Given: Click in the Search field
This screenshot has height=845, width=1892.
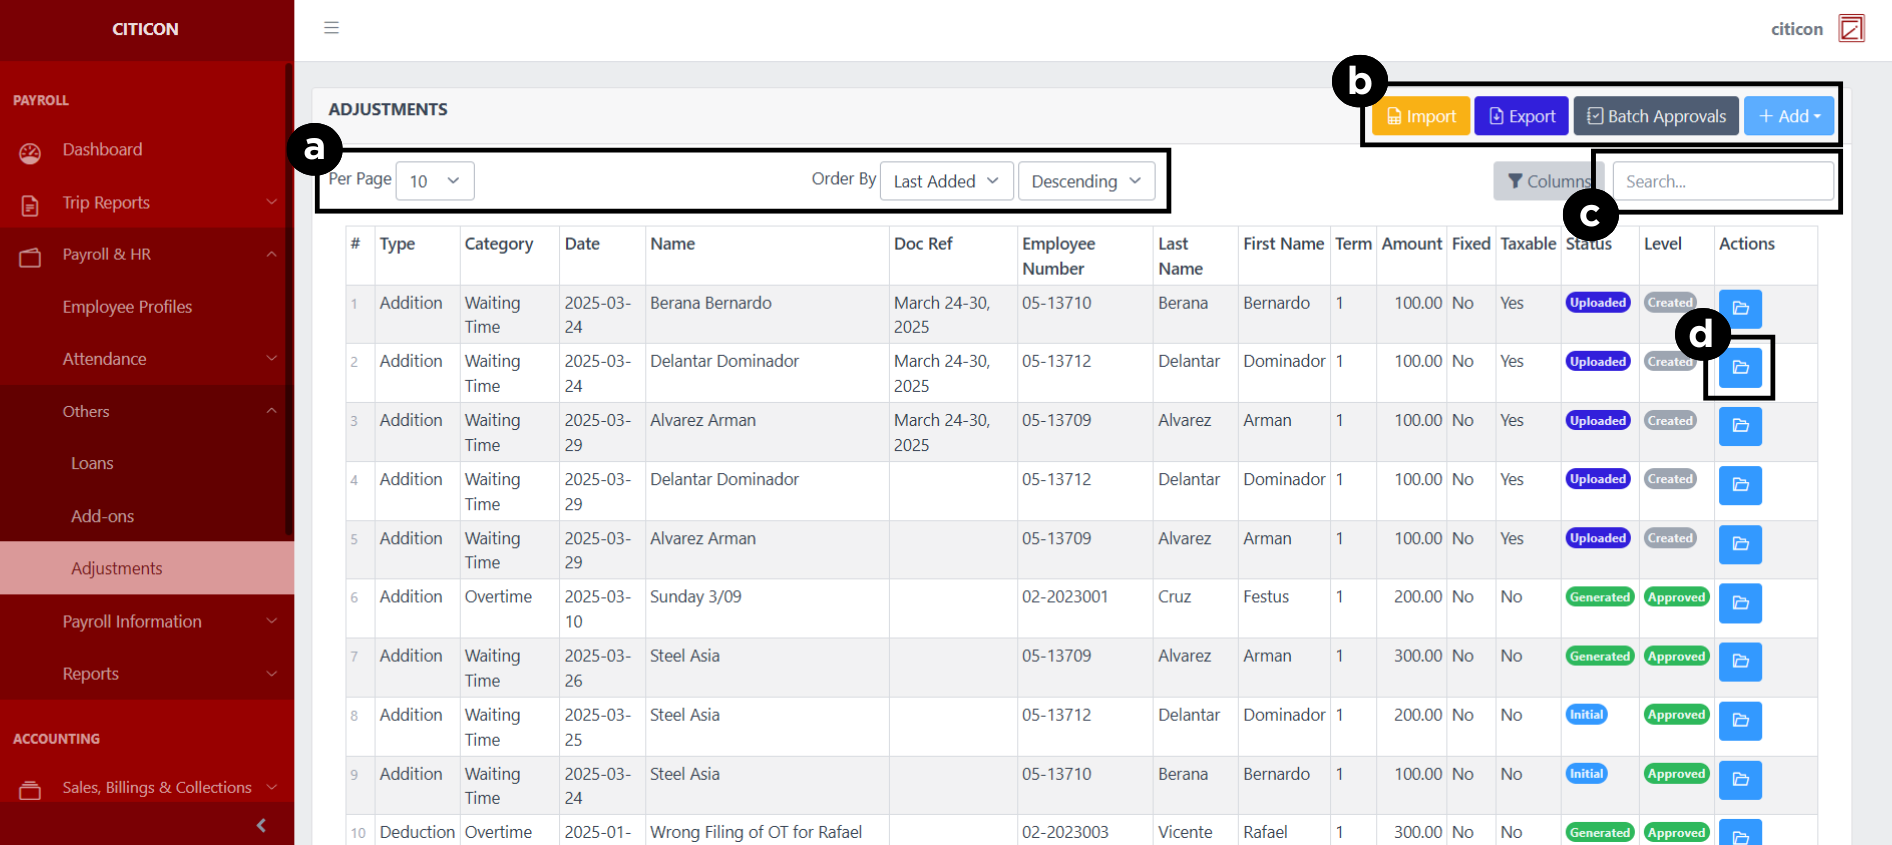Looking at the screenshot, I should click(x=1722, y=181).
